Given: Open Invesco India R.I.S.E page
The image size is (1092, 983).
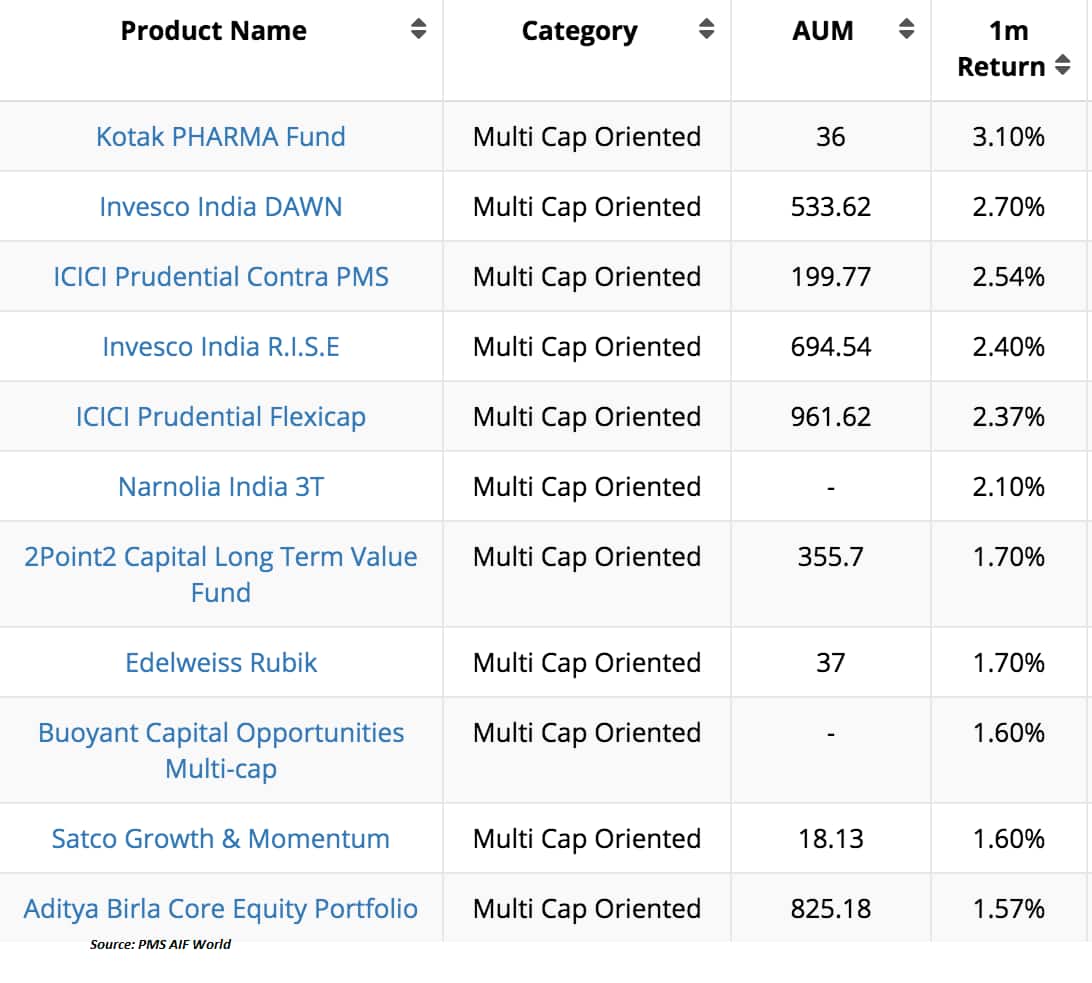Looking at the screenshot, I should (220, 346).
